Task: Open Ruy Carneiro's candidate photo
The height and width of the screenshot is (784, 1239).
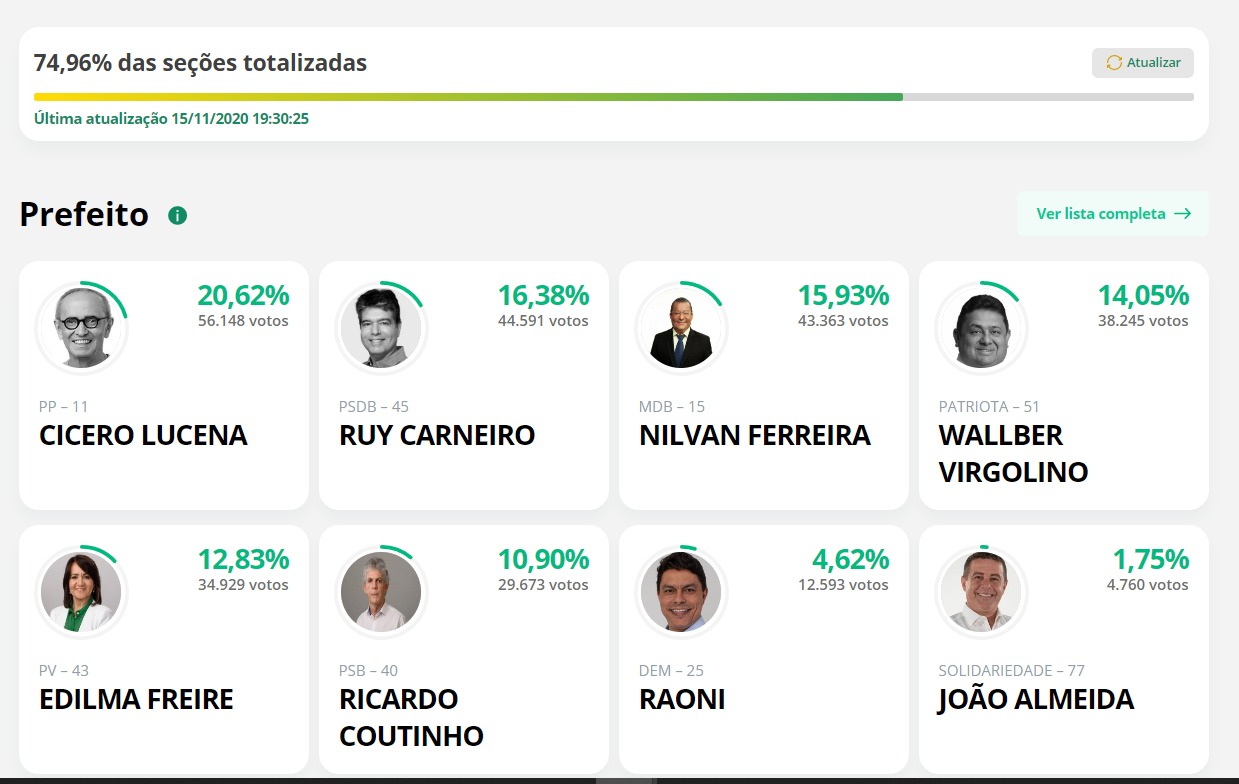Action: coord(381,327)
